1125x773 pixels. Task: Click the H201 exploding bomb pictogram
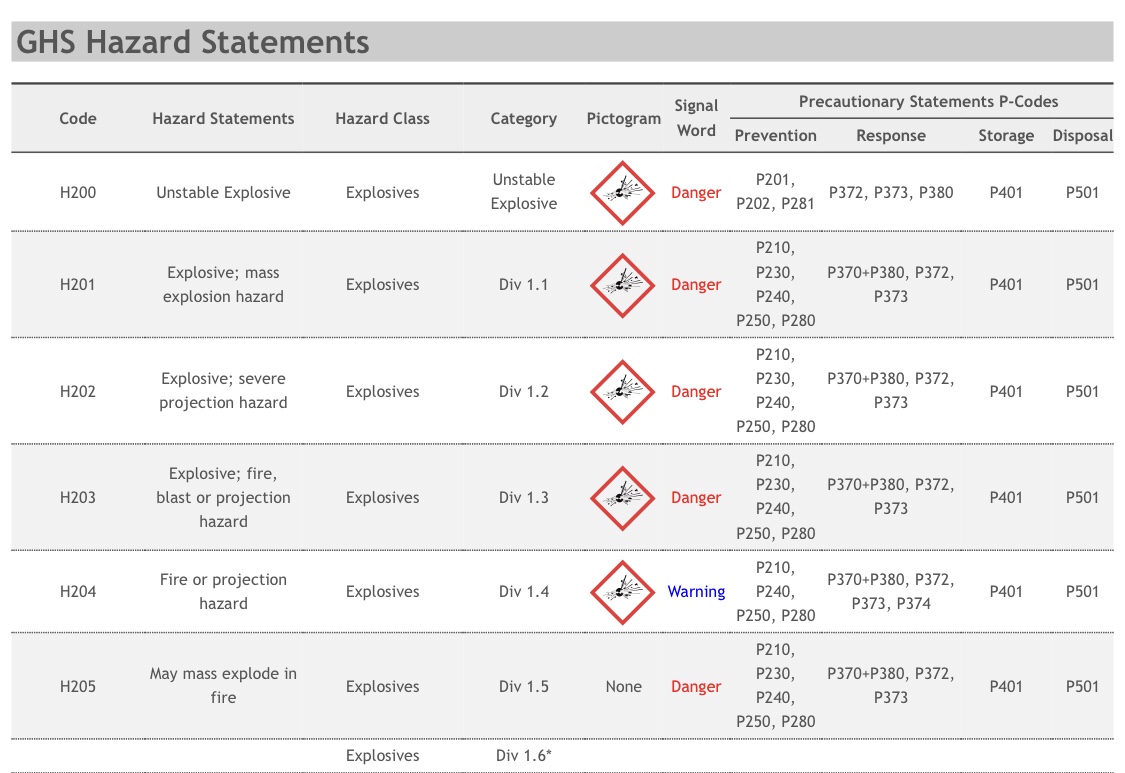622,285
